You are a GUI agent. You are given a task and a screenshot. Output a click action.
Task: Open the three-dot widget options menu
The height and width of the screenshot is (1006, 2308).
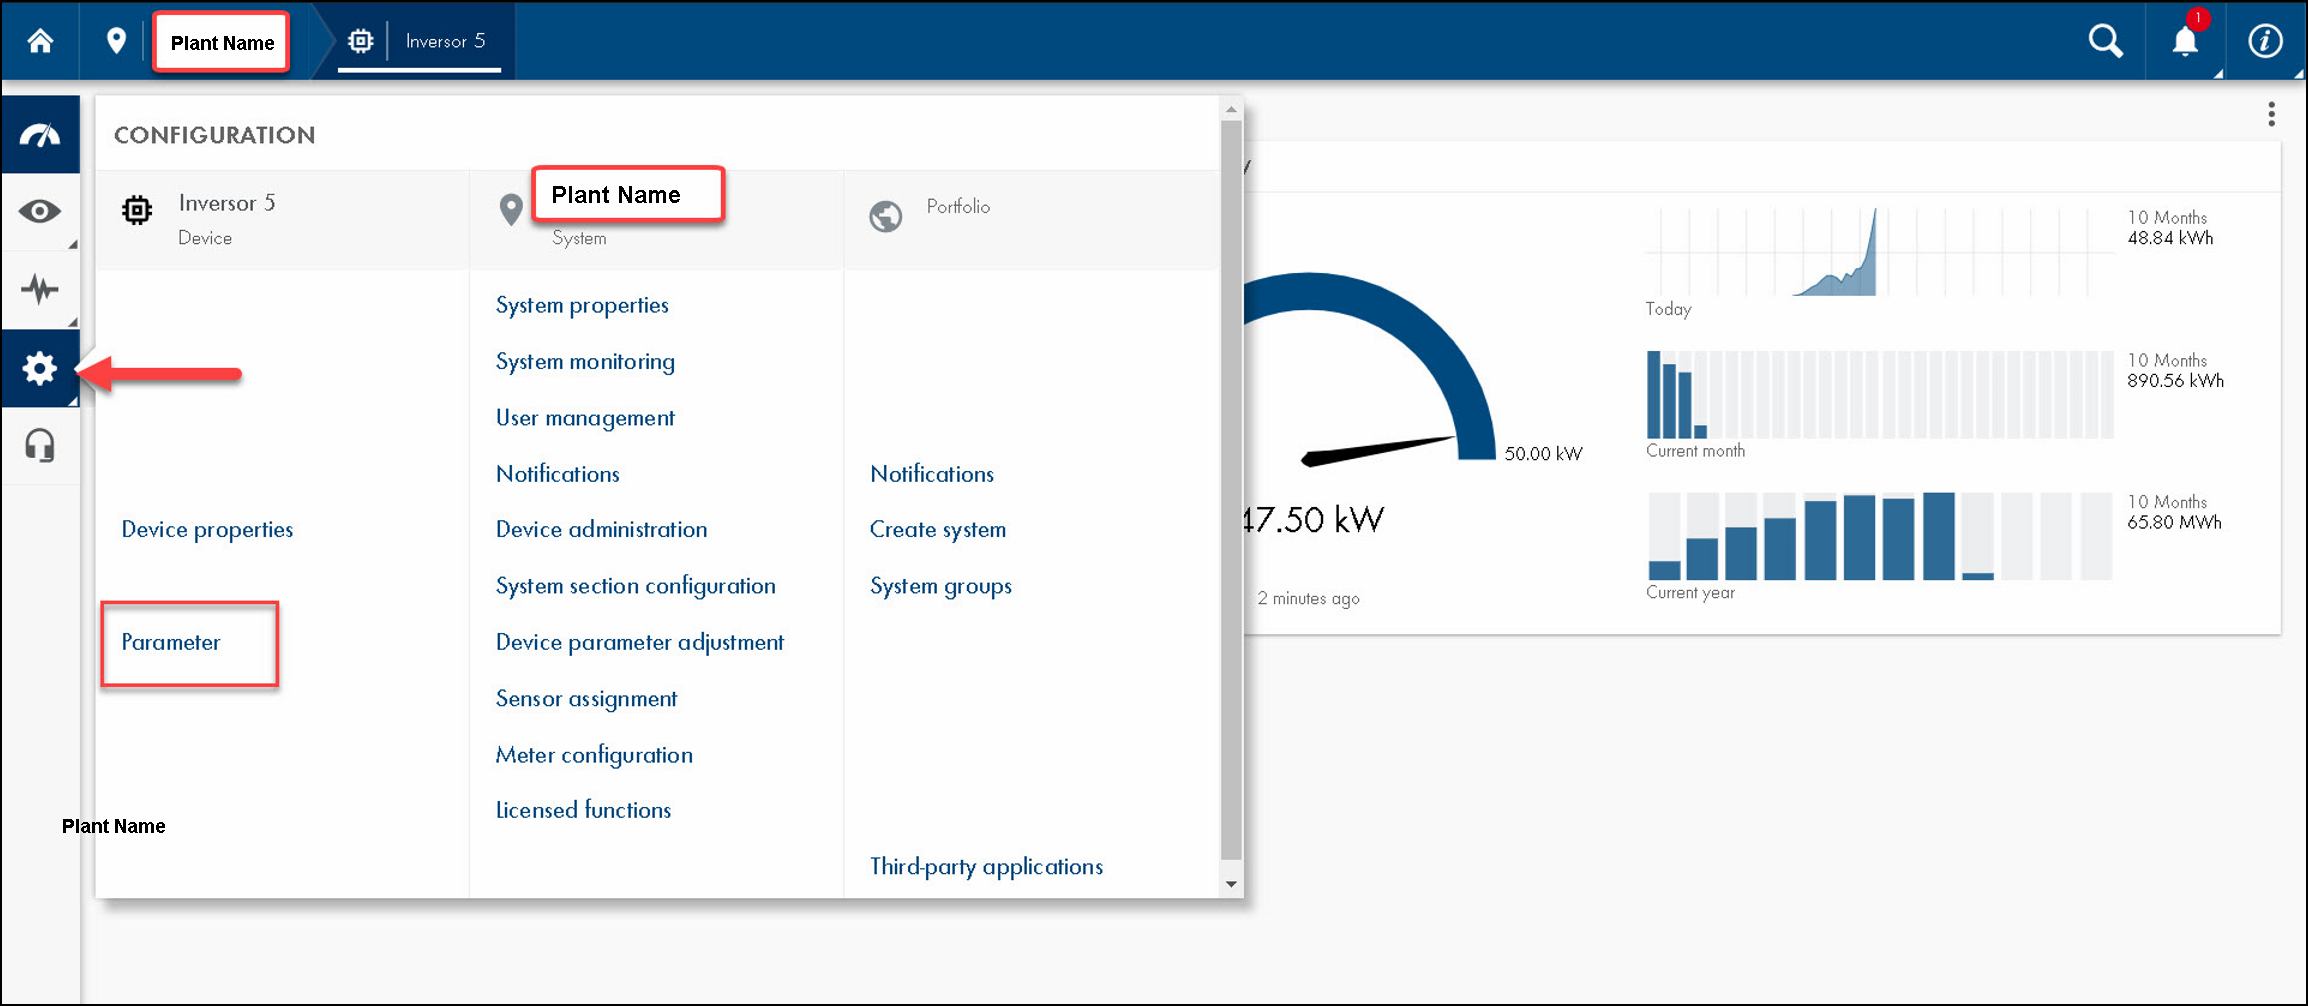point(2271,114)
